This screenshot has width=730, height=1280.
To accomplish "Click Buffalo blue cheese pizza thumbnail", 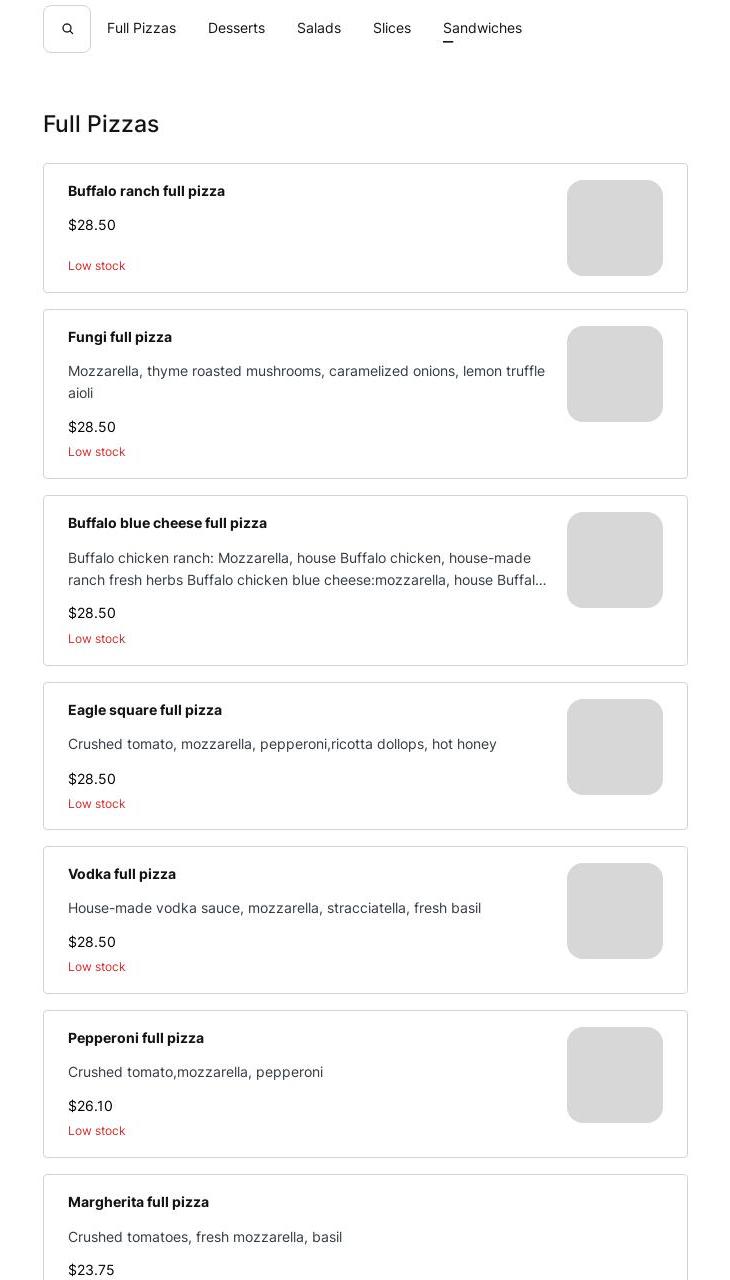I will (614, 560).
